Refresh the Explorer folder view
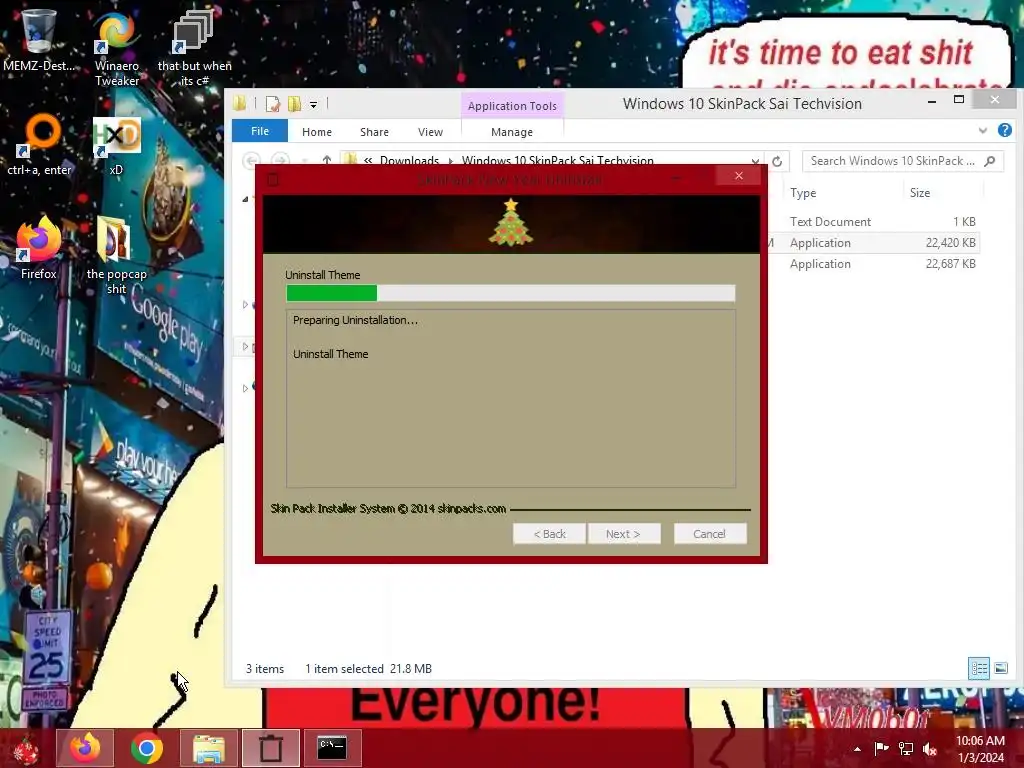 click(x=777, y=161)
